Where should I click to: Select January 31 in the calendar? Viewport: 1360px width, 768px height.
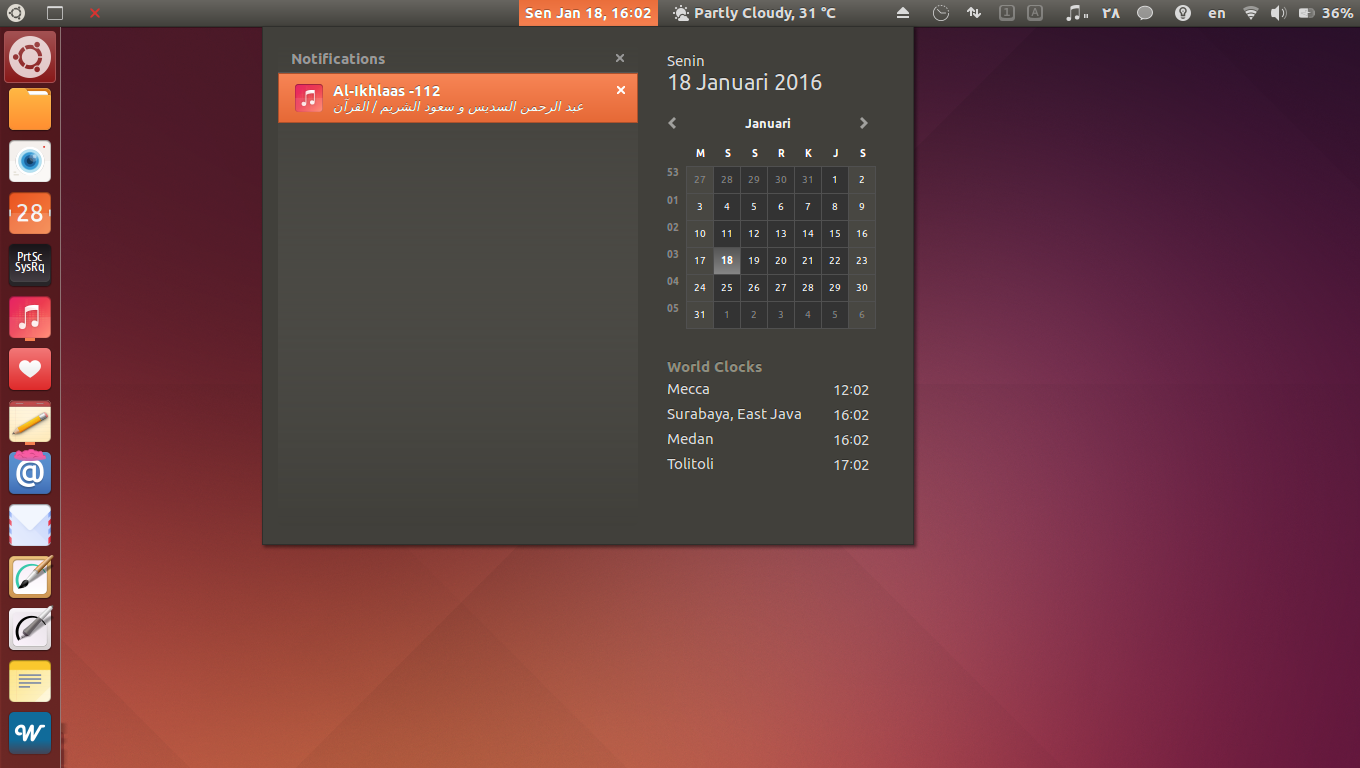[700, 314]
